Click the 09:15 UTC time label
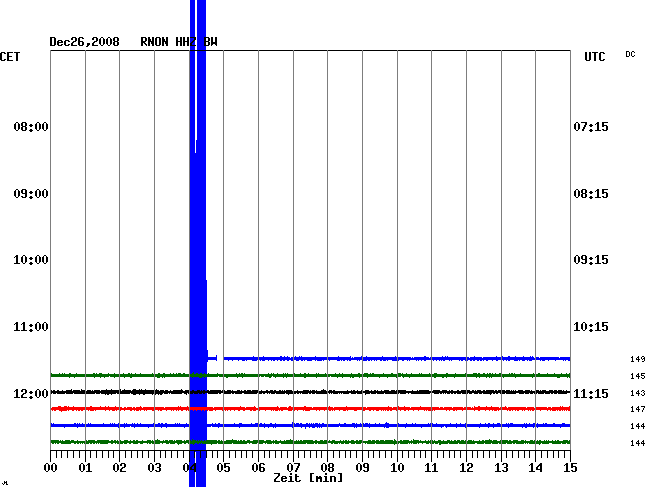Screen dimensions: 650x494 click(x=591, y=260)
